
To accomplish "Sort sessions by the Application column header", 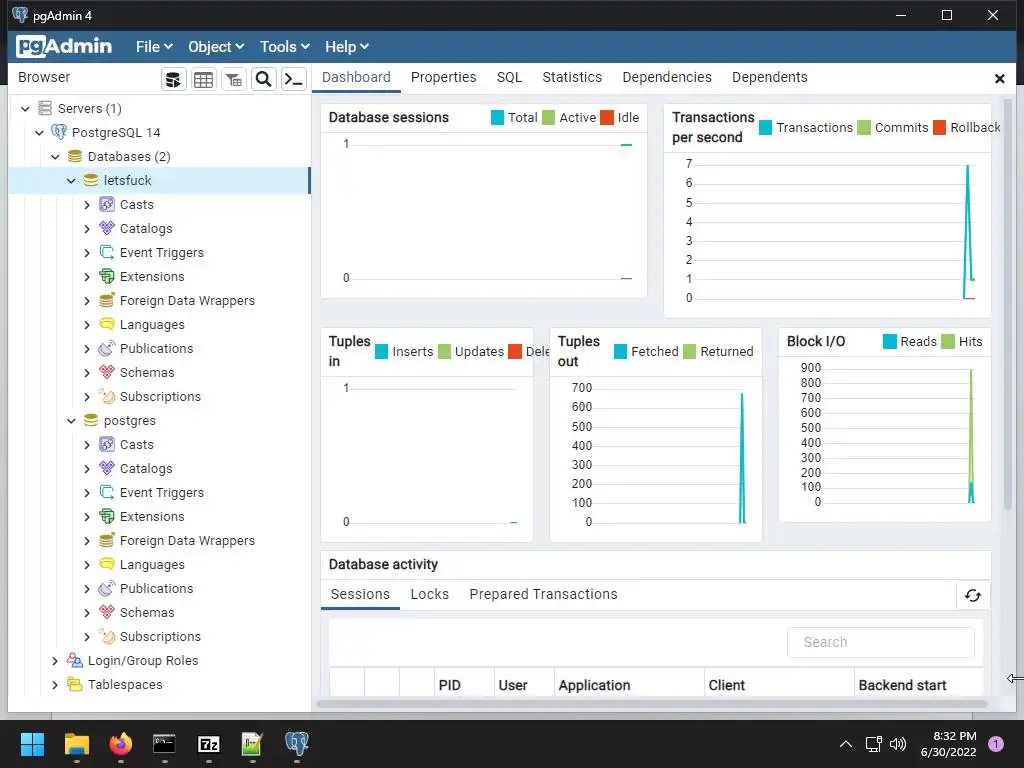I will [x=629, y=685].
